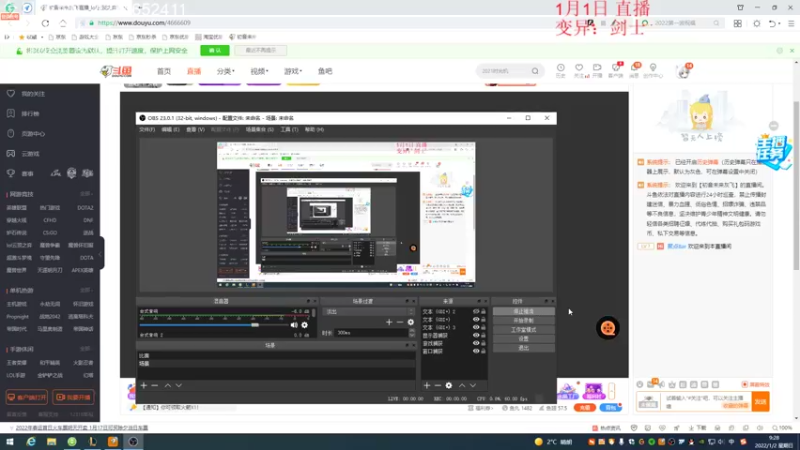
Task: Click the orange floating film reel icon
Action: (608, 328)
